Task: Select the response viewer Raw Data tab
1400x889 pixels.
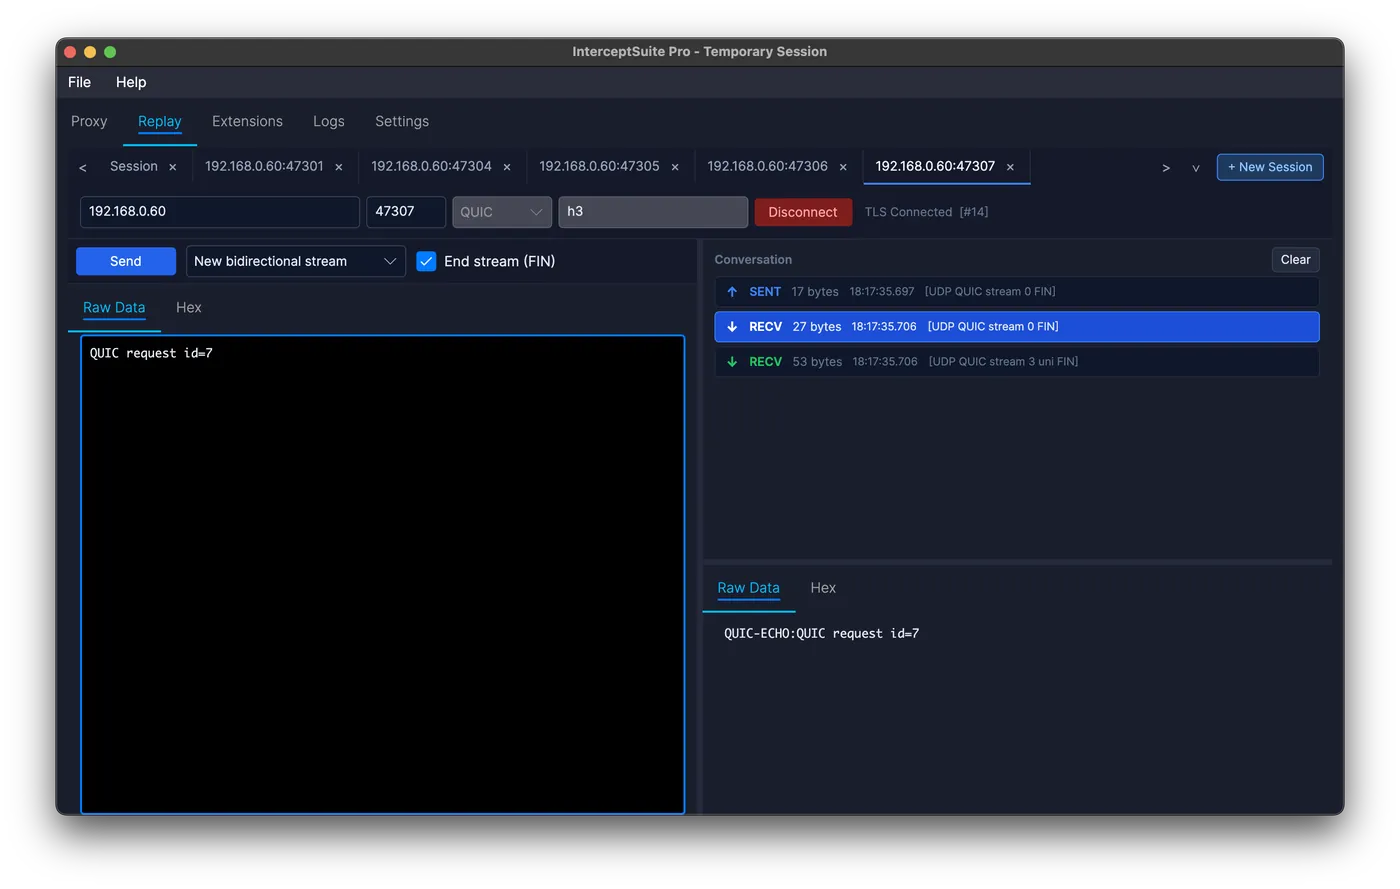Action: pos(748,588)
